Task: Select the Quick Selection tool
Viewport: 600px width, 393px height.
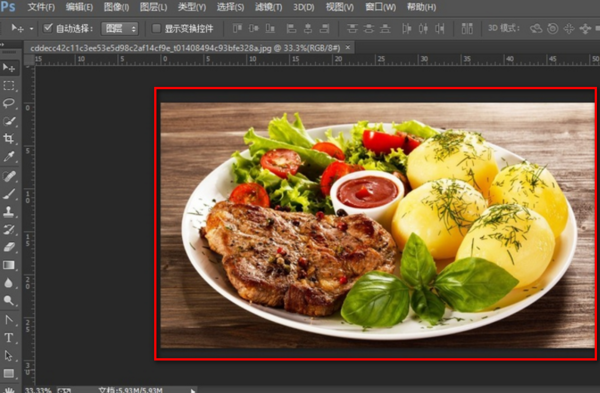Action: point(8,121)
